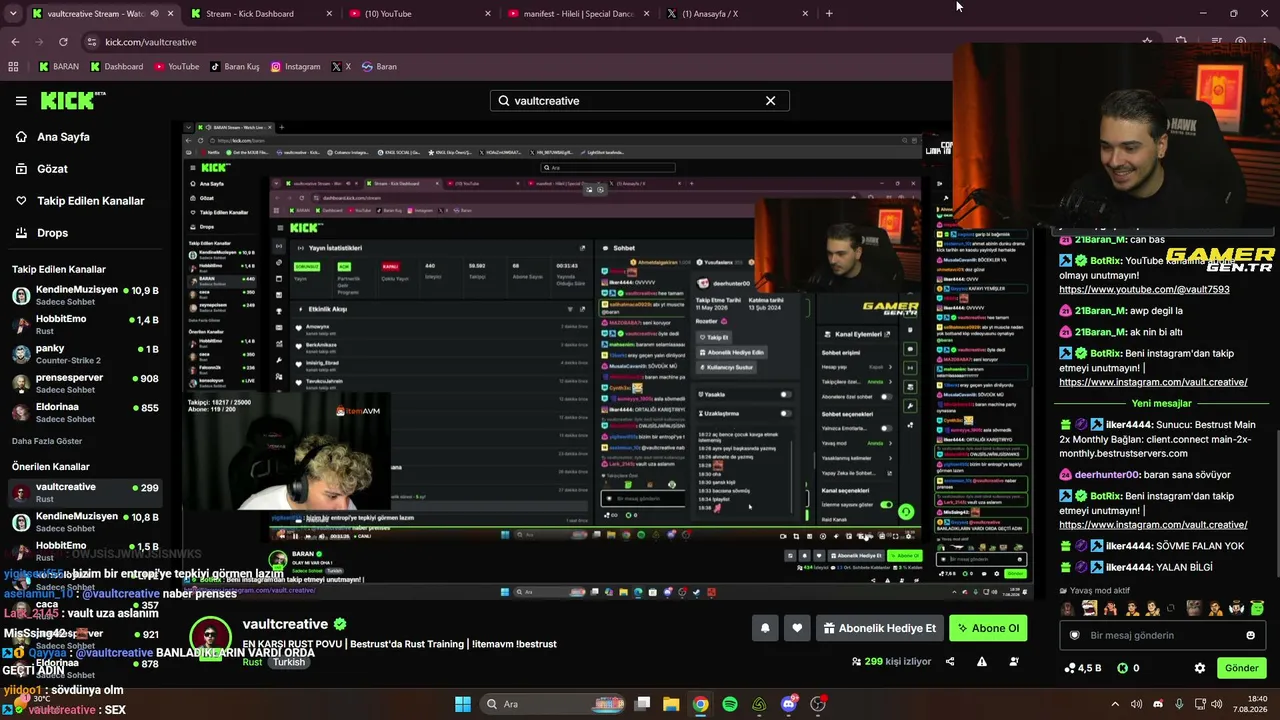Go back in browser history
The height and width of the screenshot is (720, 1280).
pos(15,42)
